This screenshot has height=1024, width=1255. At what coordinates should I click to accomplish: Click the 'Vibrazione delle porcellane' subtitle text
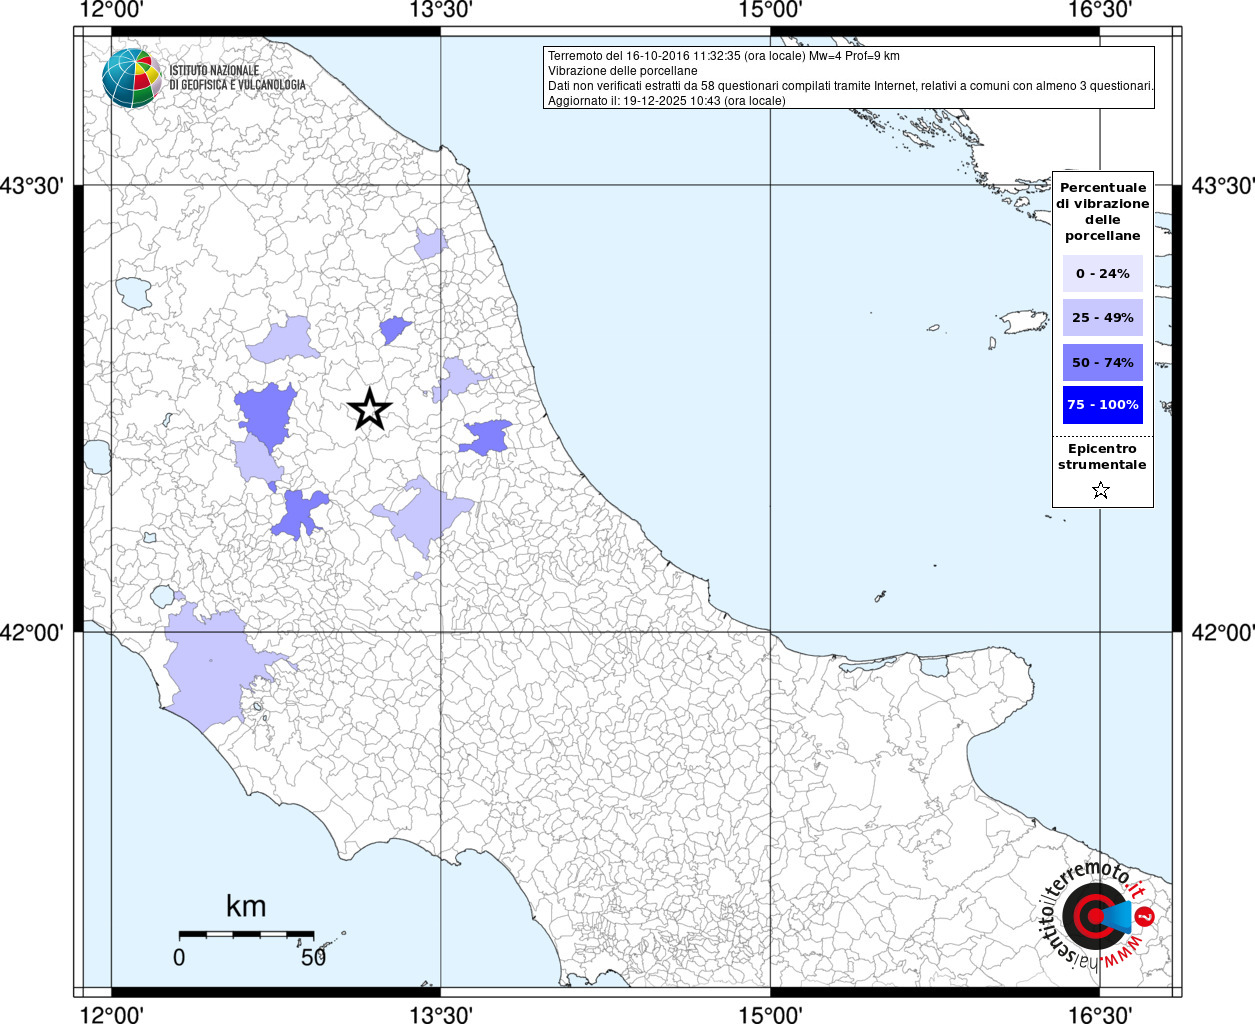[622, 71]
